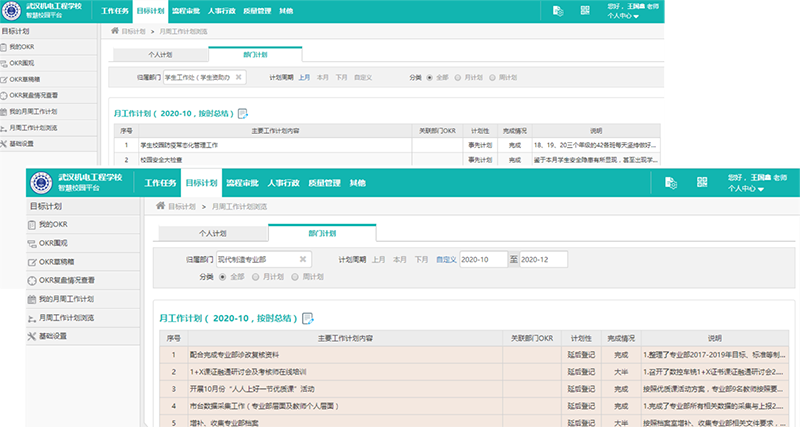Click the edit icon beside the front window's 月工作计划 title
This screenshot has height=427, width=800.
[307, 319]
